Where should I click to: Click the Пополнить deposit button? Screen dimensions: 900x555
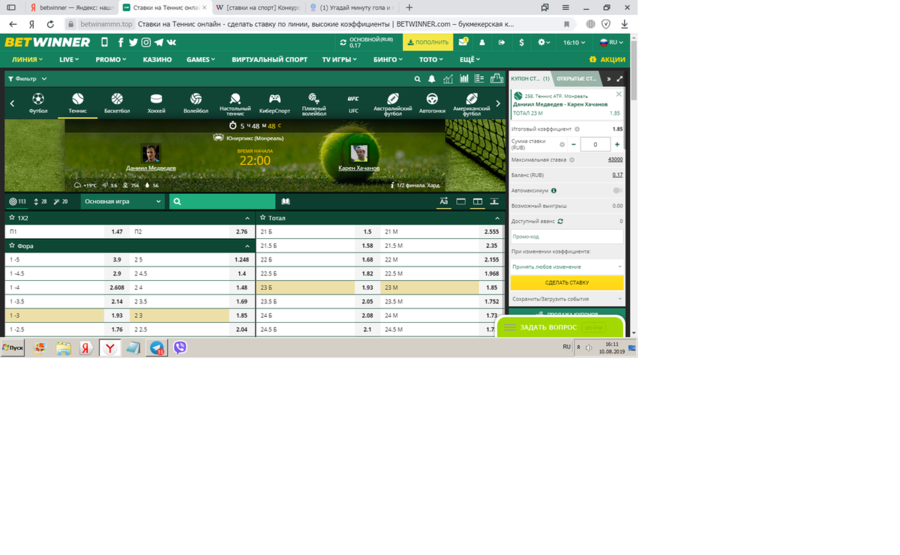[x=428, y=43]
